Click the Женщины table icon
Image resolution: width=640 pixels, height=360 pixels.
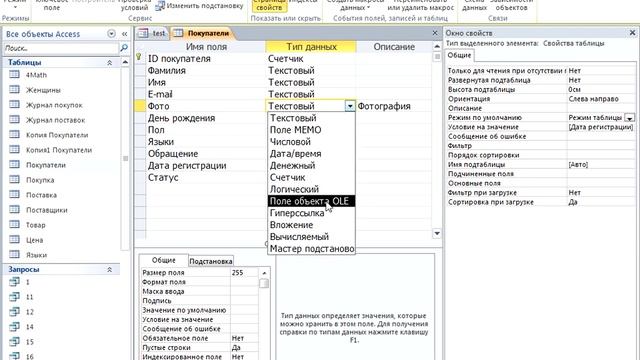coord(14,89)
